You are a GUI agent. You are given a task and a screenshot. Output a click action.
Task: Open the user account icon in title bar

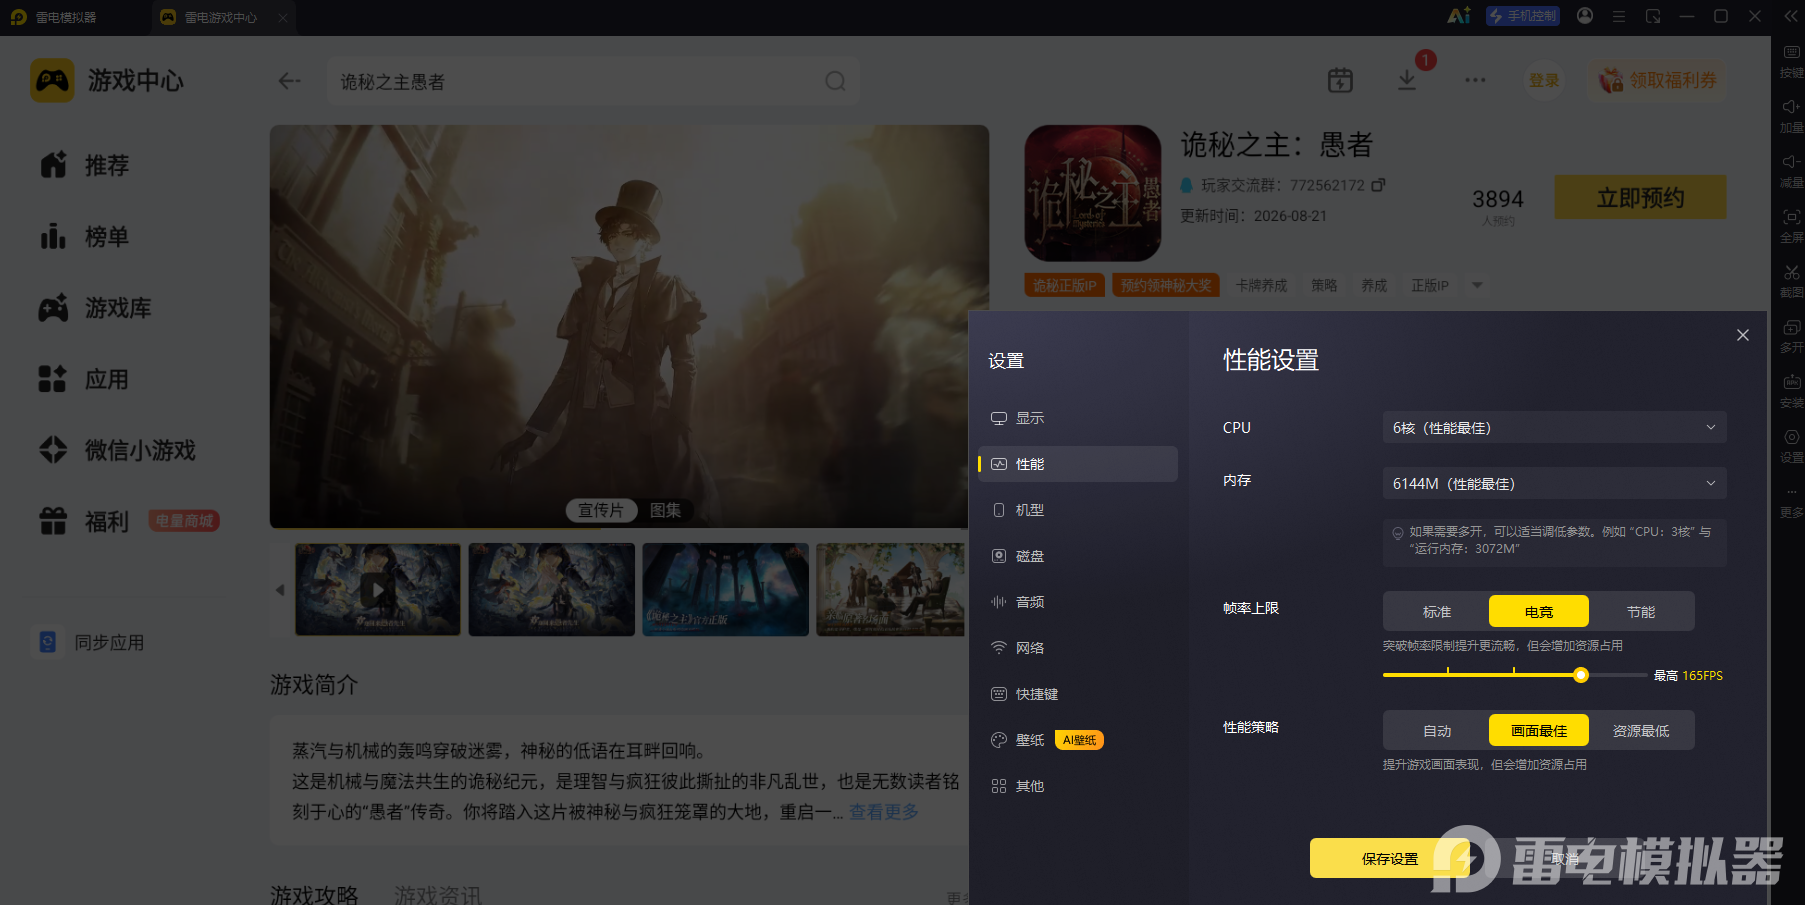[1585, 16]
